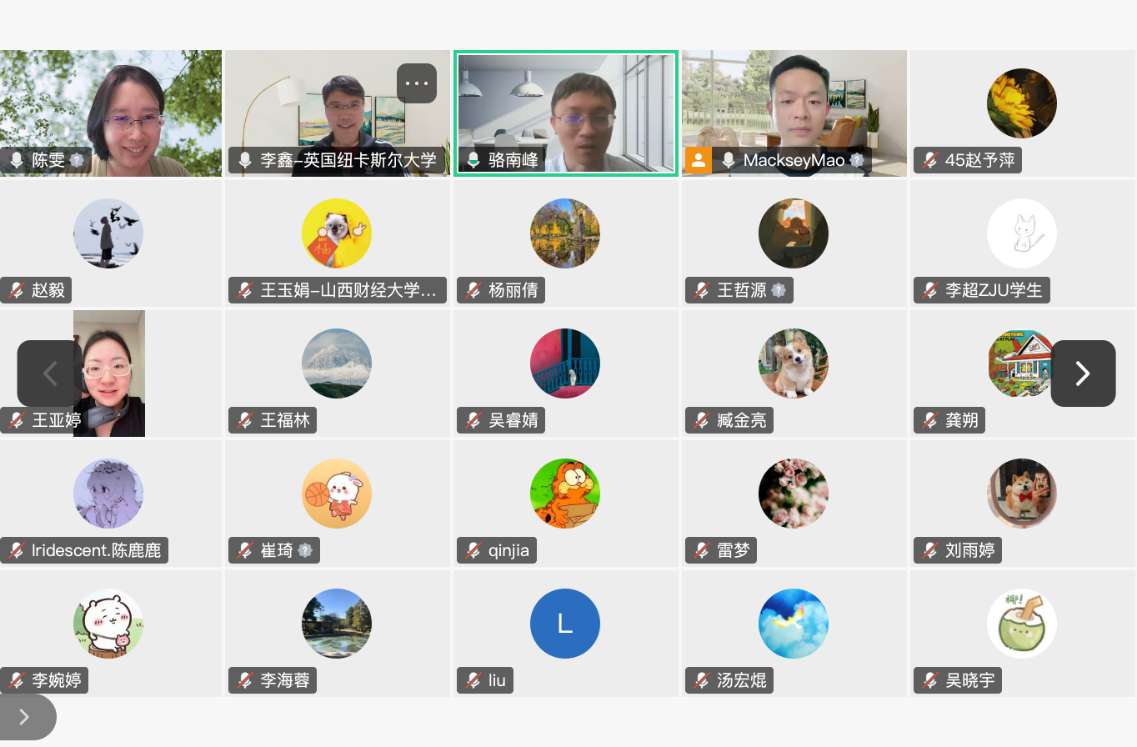Open the three-dot menu on 李鑫's video
Image resolution: width=1137 pixels, height=747 pixels.
coord(417,83)
